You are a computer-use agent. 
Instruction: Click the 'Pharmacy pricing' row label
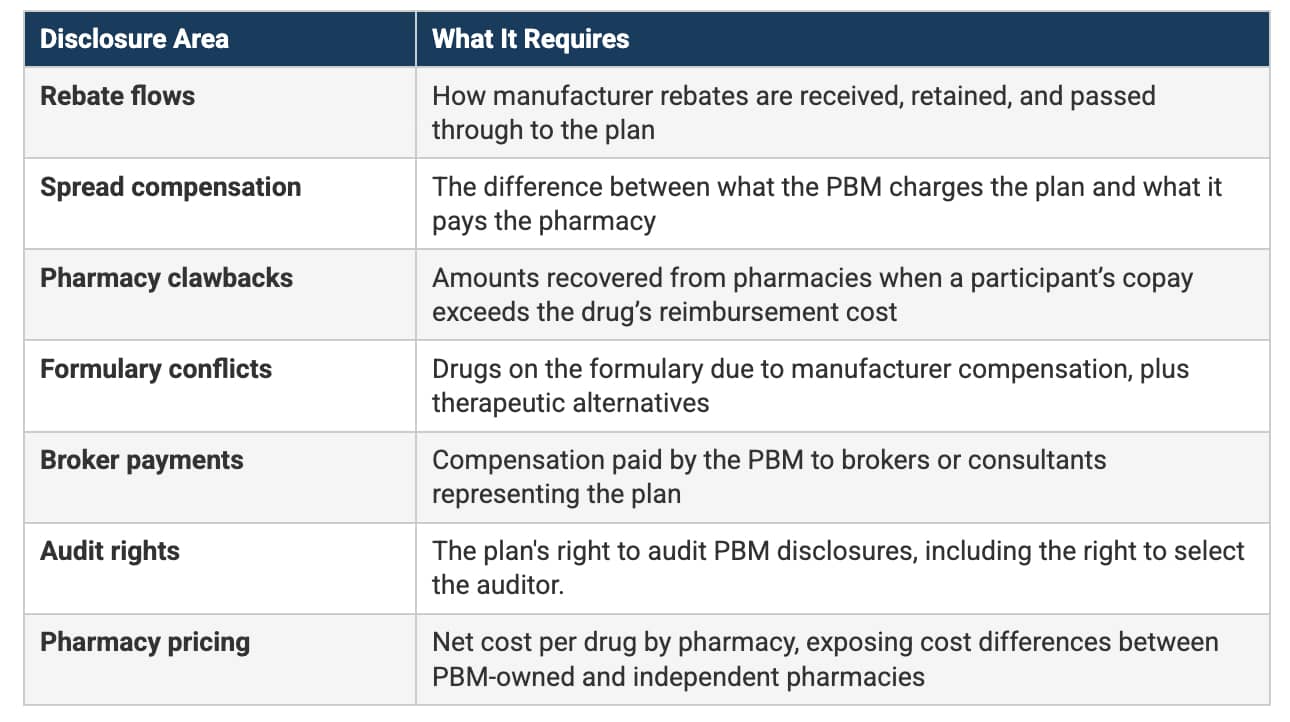144,642
